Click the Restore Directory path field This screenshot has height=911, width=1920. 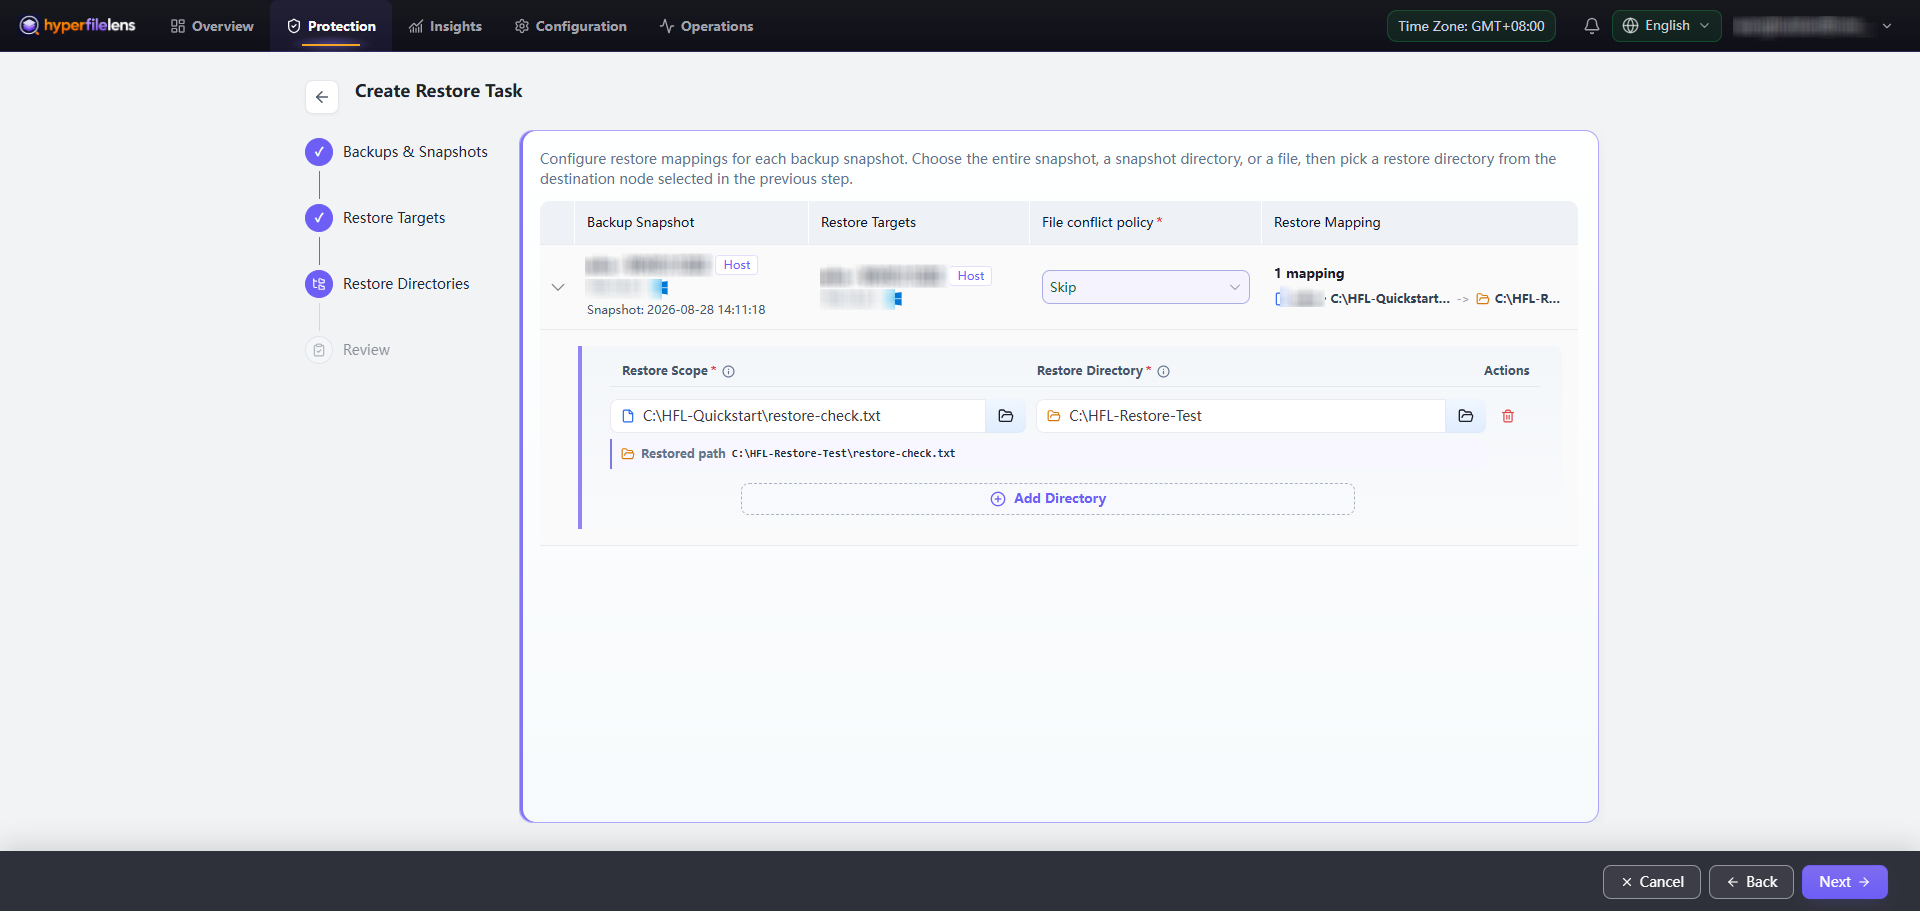[x=1241, y=416]
